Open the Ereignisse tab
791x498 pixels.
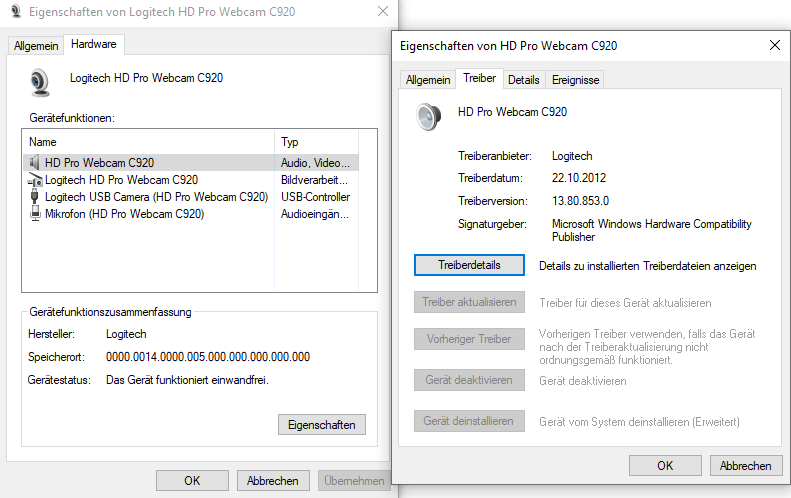[575, 80]
